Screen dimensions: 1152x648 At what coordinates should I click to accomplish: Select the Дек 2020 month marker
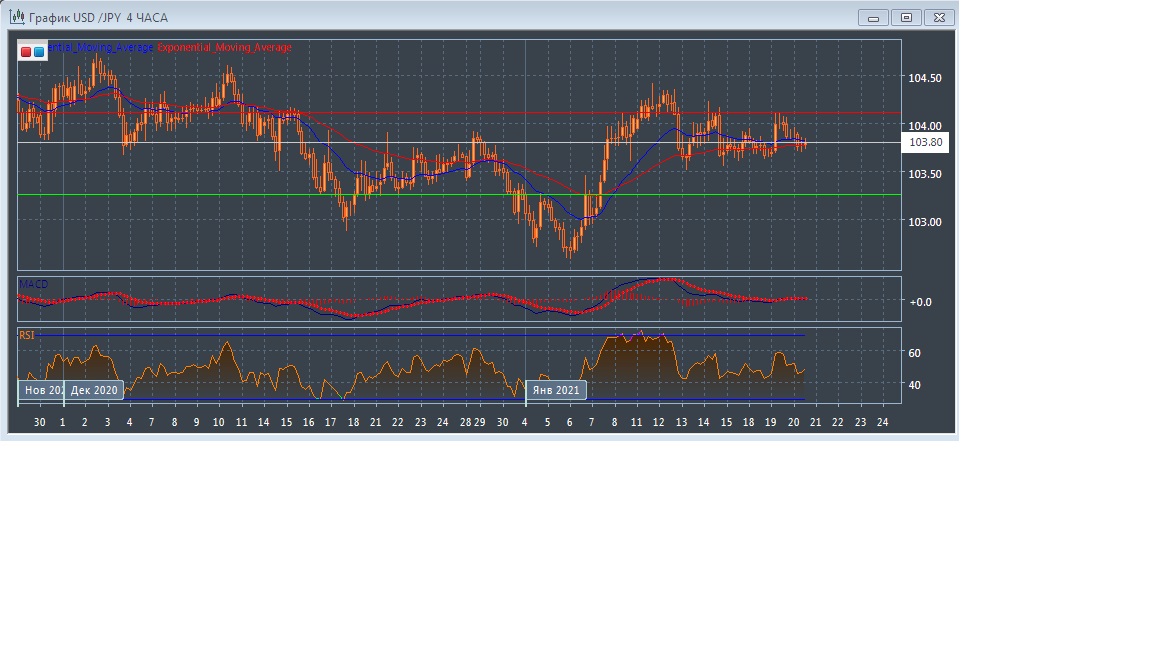[94, 390]
